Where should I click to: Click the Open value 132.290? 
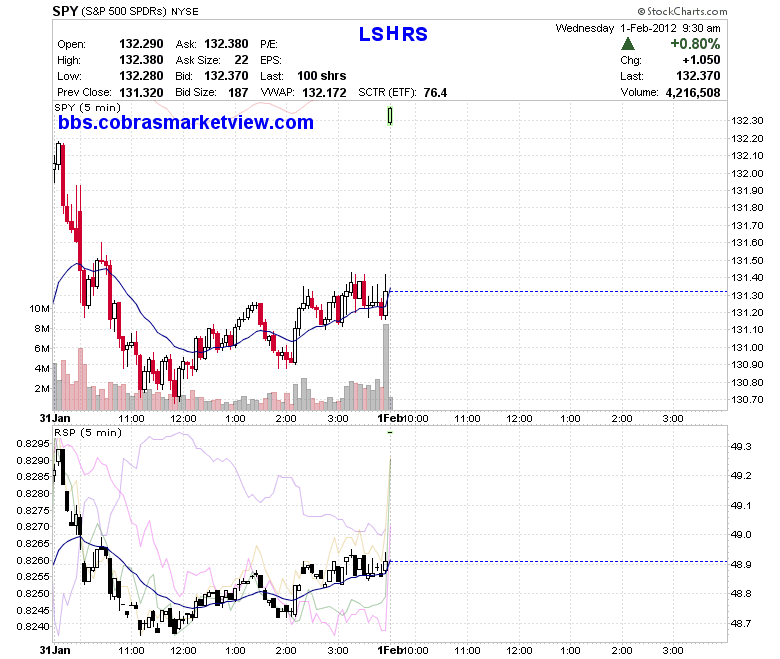point(141,44)
